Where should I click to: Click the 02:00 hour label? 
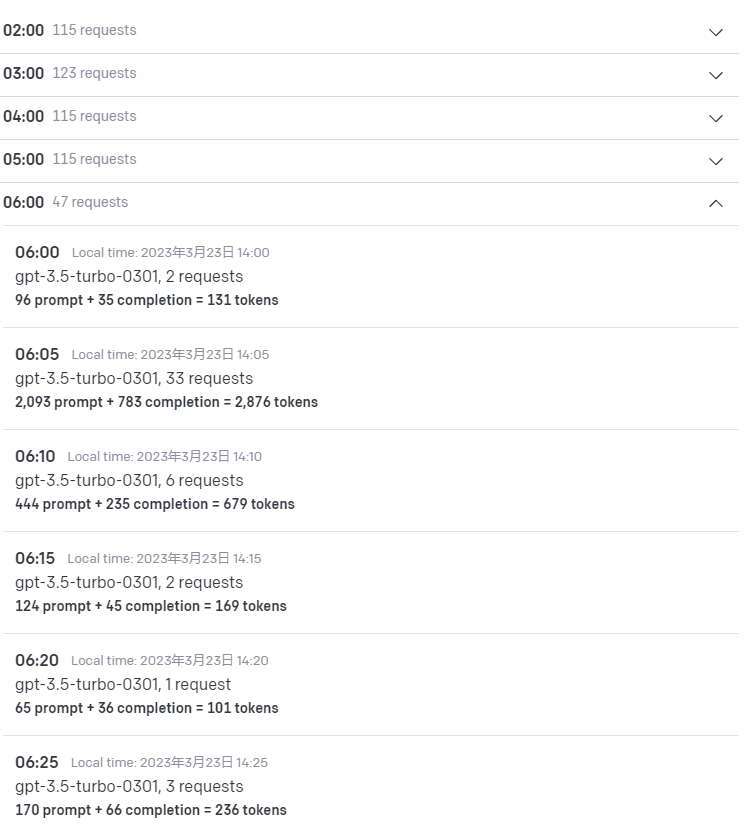click(x=24, y=30)
